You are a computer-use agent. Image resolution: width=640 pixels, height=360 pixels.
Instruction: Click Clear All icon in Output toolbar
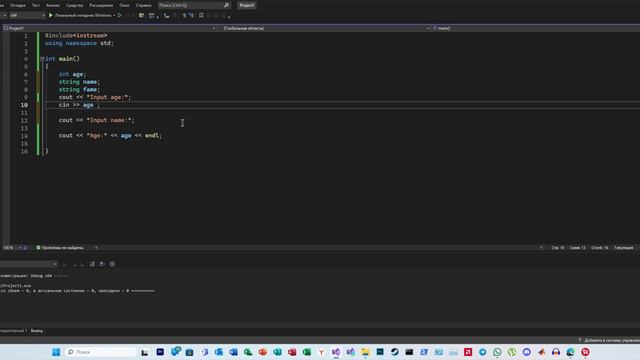point(92,264)
